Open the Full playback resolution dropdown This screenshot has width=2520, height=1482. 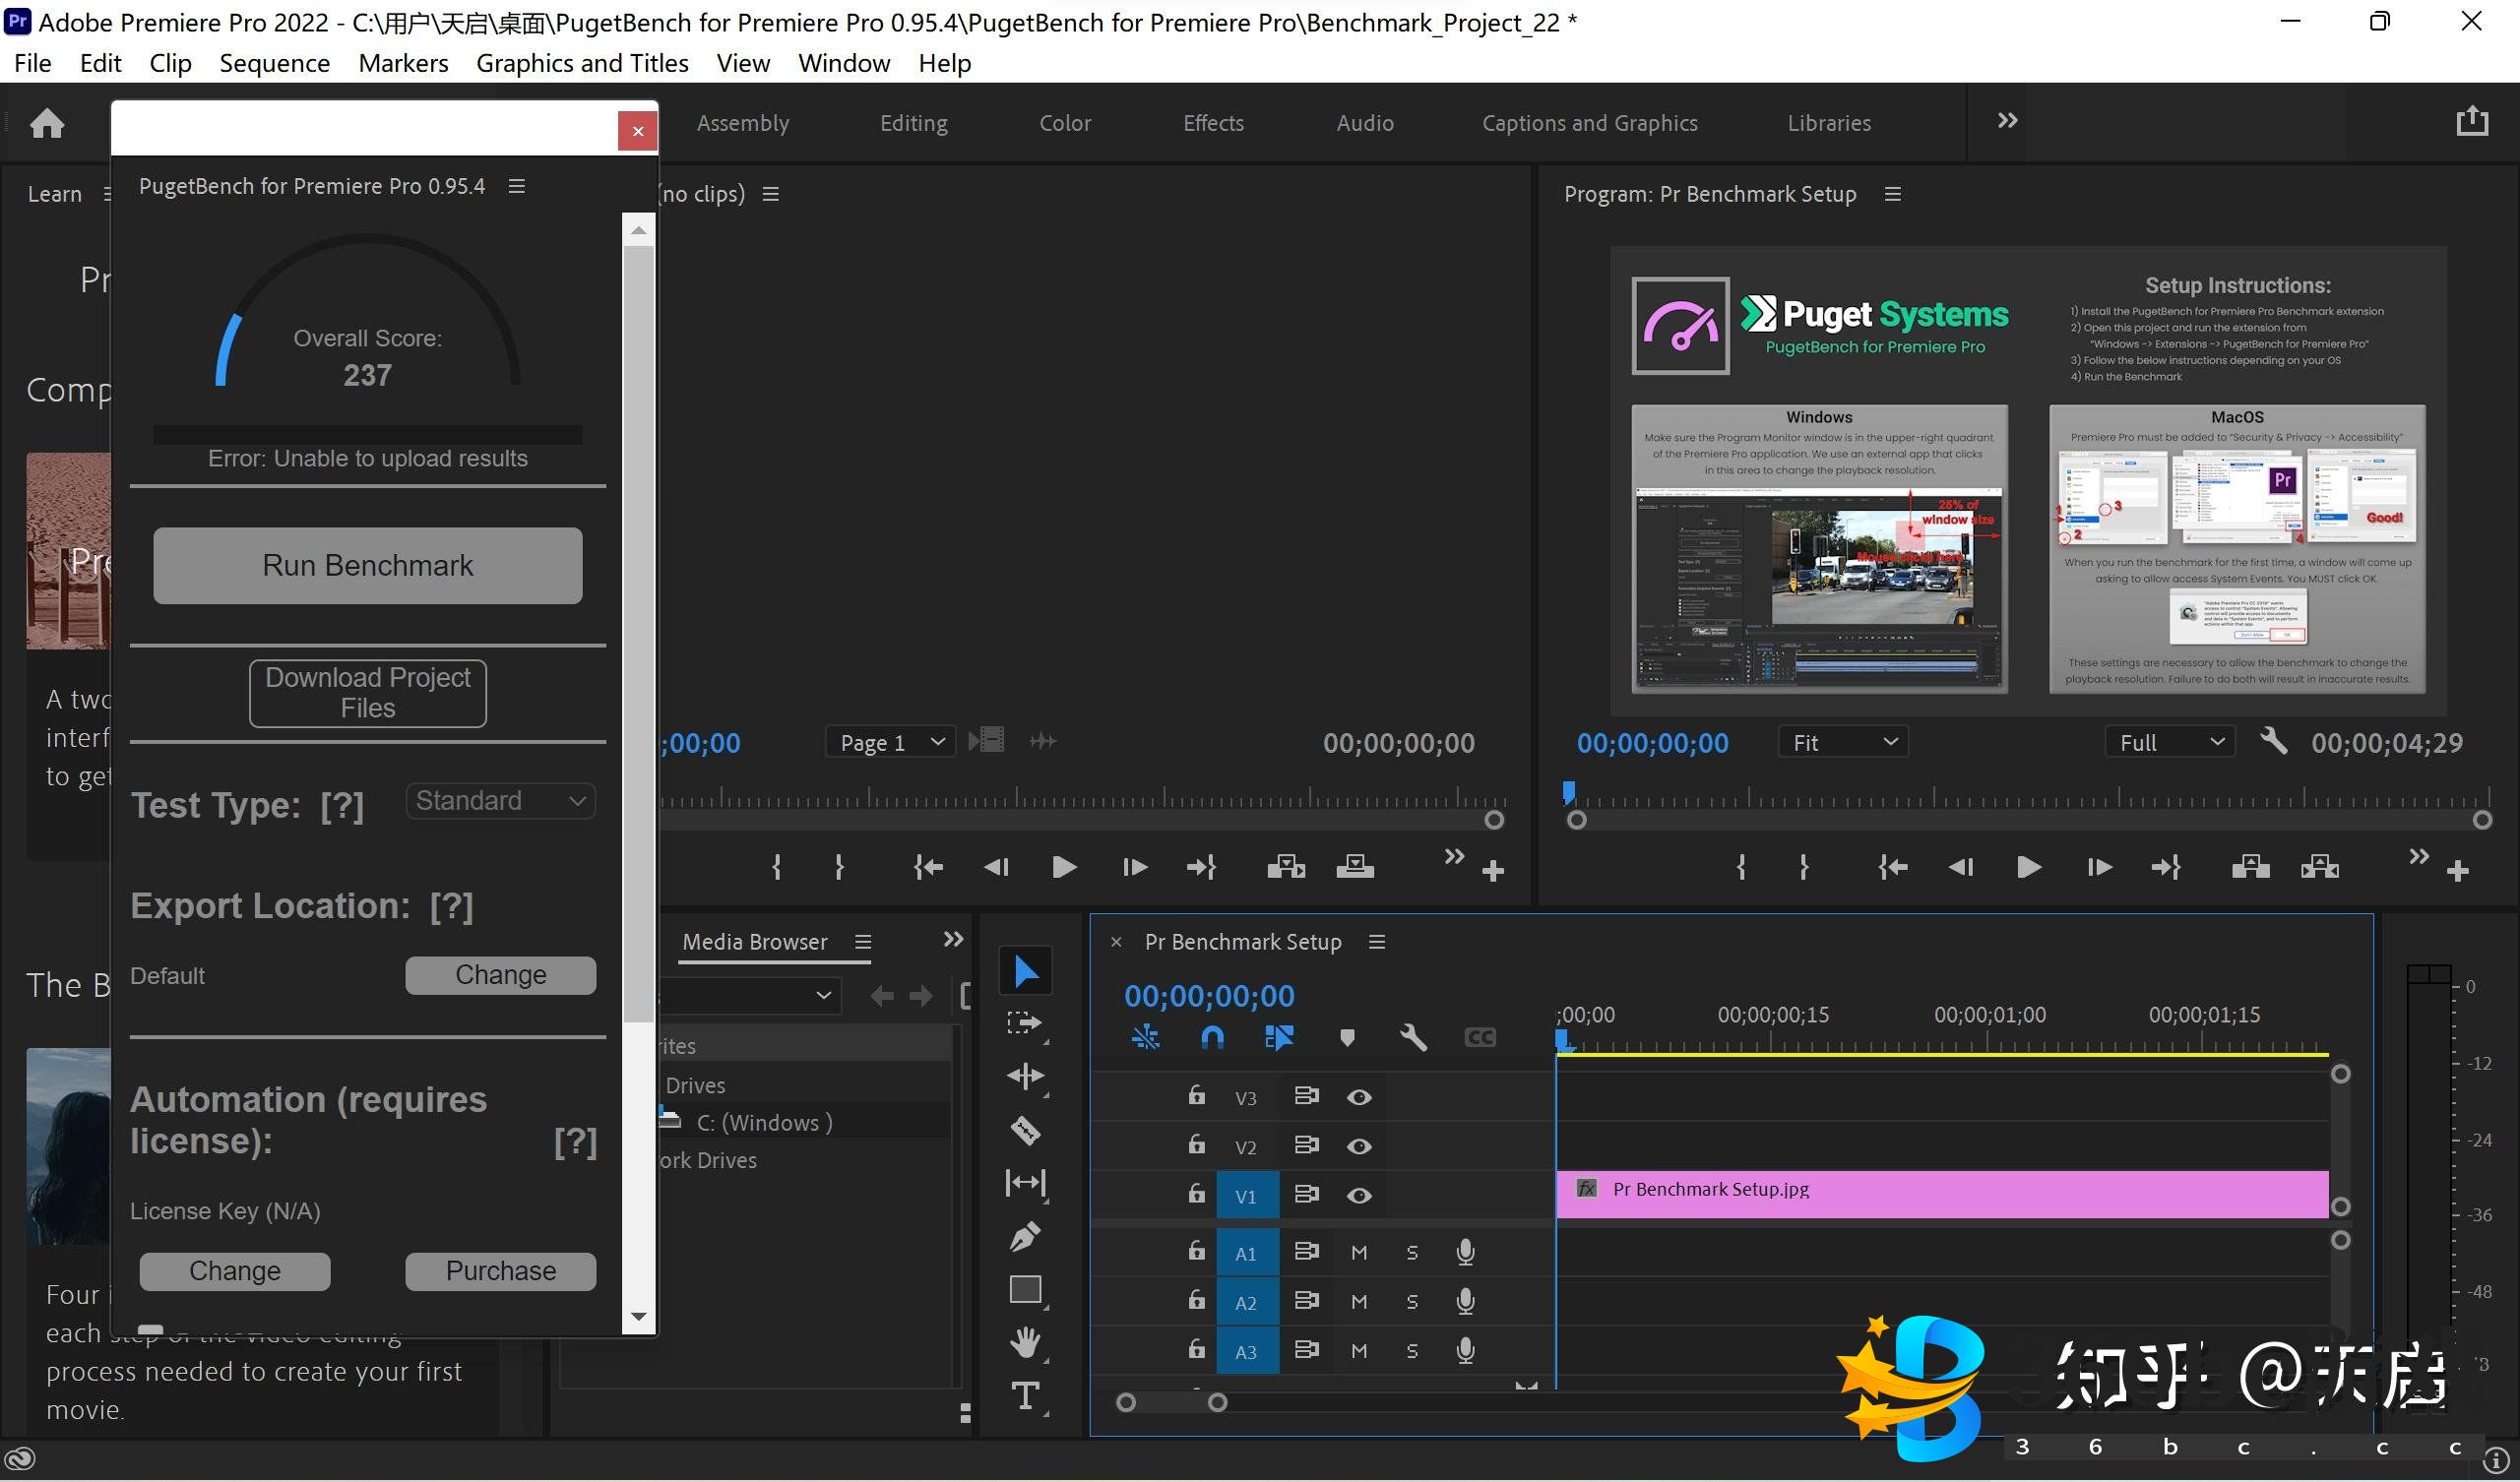pyautogui.click(x=2170, y=742)
